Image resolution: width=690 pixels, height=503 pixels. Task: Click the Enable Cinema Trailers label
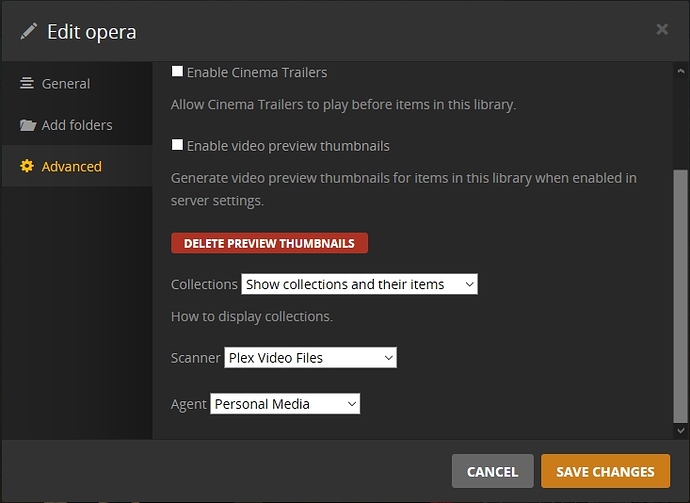(257, 72)
